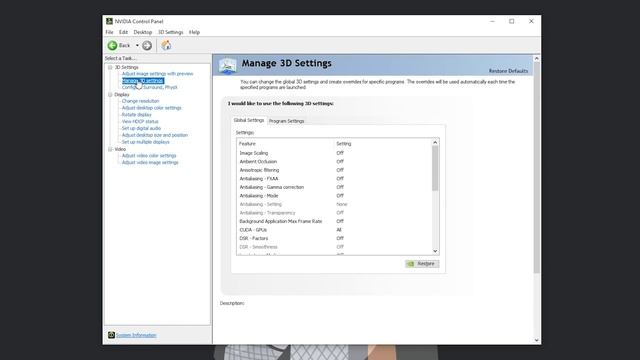Select Configure Surround, PhysX task
The width and height of the screenshot is (640, 360).
pyautogui.click(x=149, y=87)
